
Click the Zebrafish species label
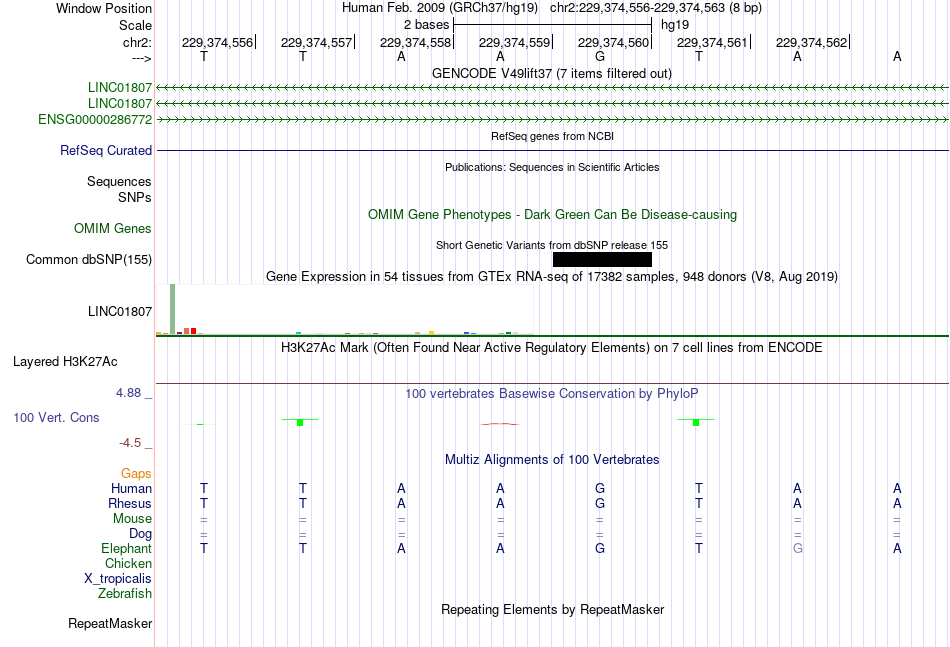125,593
